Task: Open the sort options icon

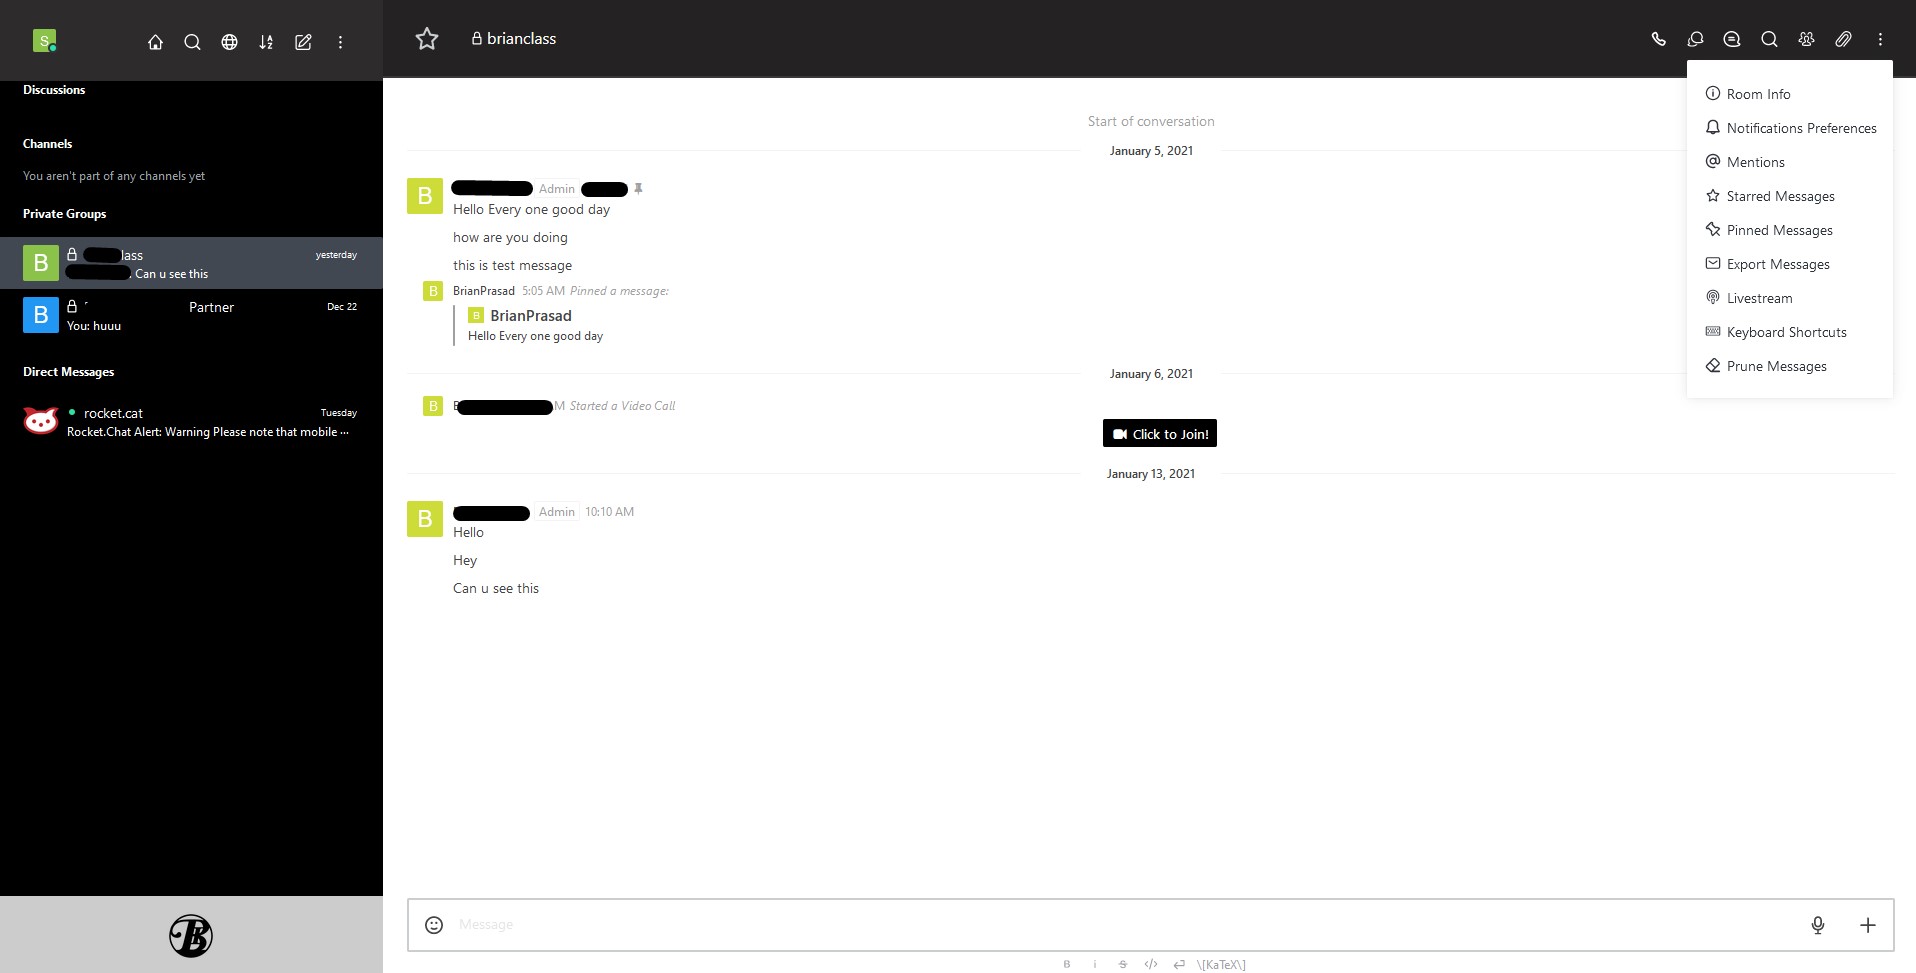Action: pos(266,42)
